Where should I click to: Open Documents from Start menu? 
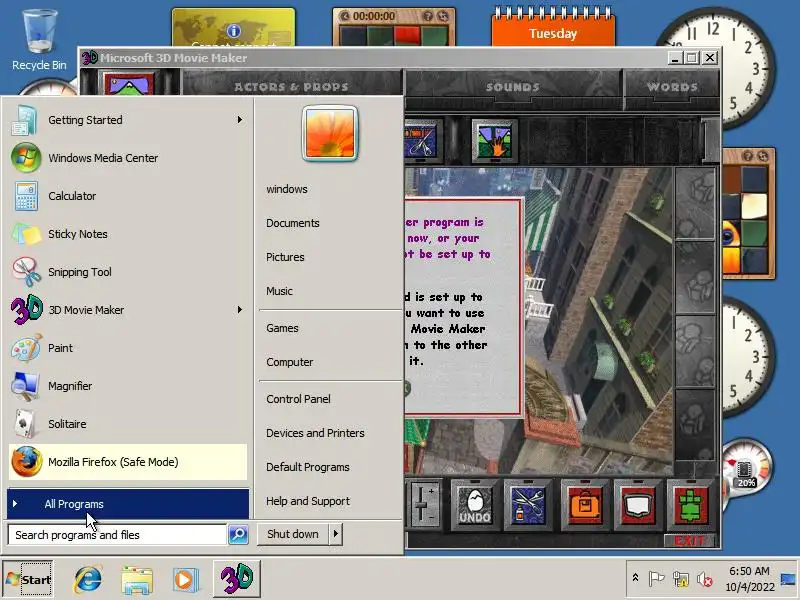point(293,223)
